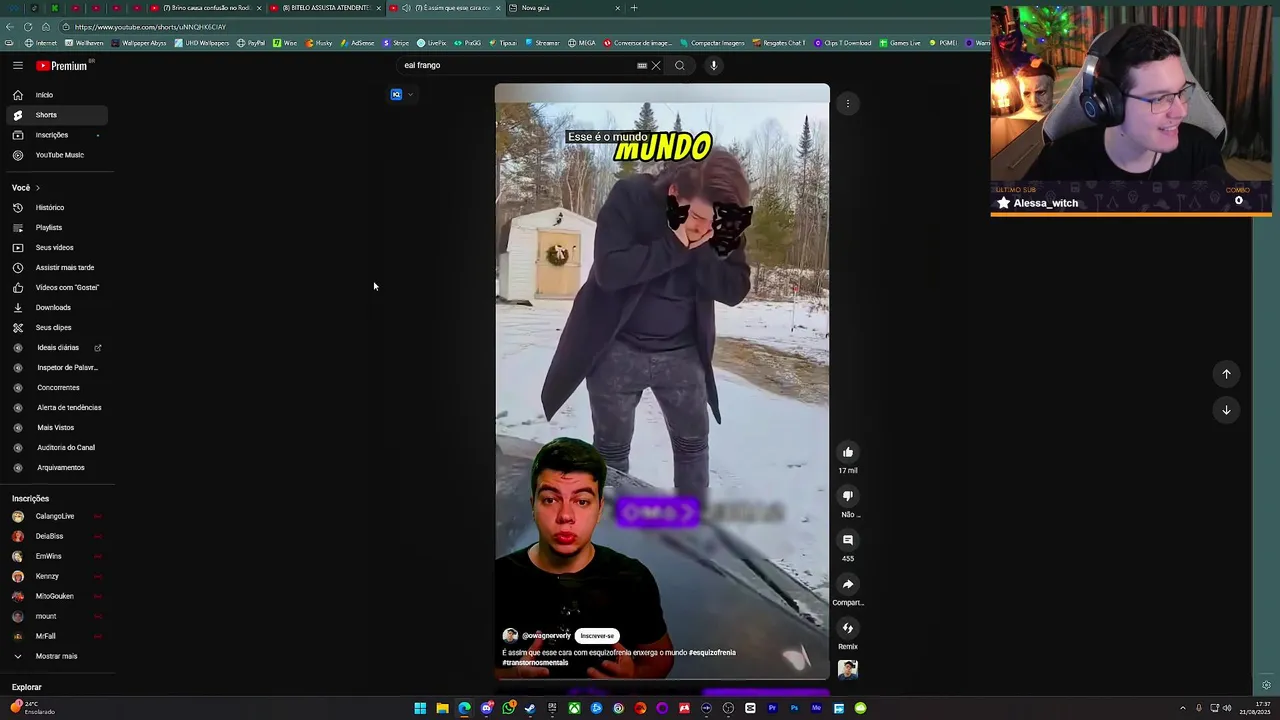The image size is (1280, 720).
Task: Open a new browser tab with plus
Action: [634, 8]
